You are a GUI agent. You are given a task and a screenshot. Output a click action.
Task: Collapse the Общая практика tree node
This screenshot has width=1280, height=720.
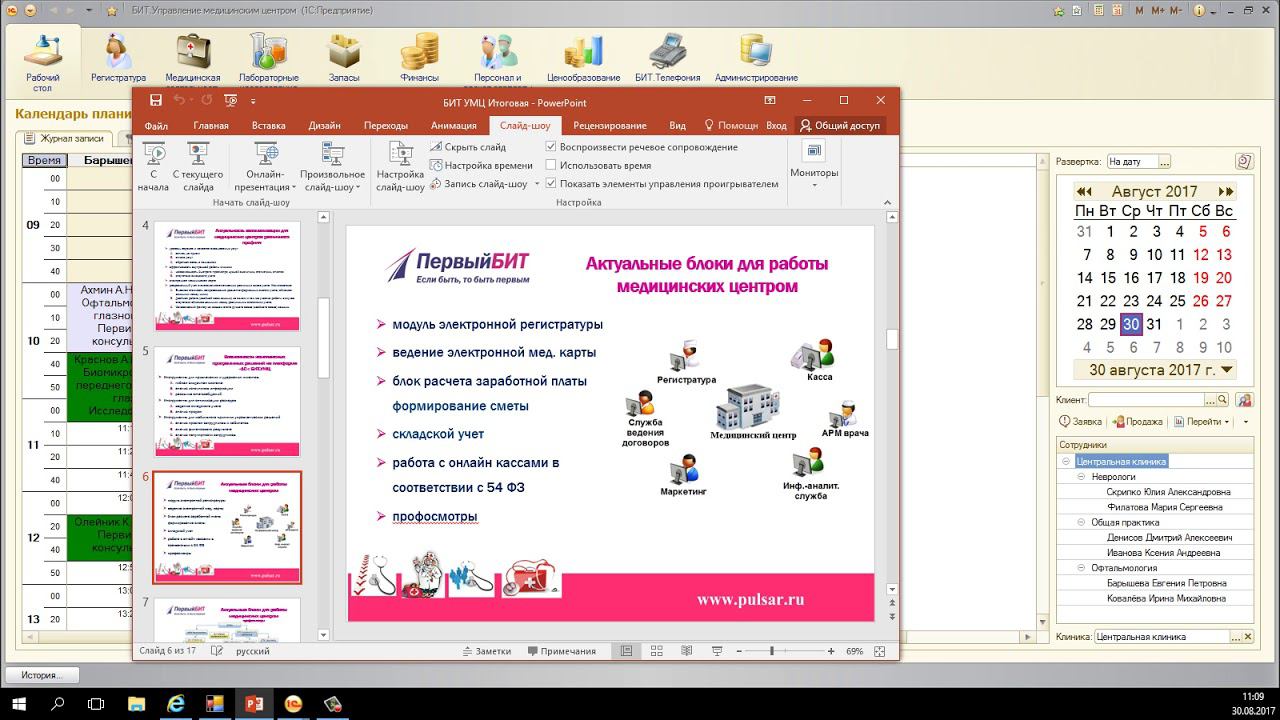1081,522
